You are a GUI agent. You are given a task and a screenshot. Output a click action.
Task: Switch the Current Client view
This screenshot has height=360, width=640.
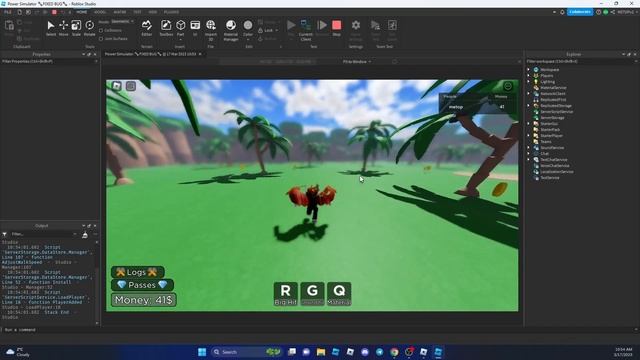coord(305,30)
